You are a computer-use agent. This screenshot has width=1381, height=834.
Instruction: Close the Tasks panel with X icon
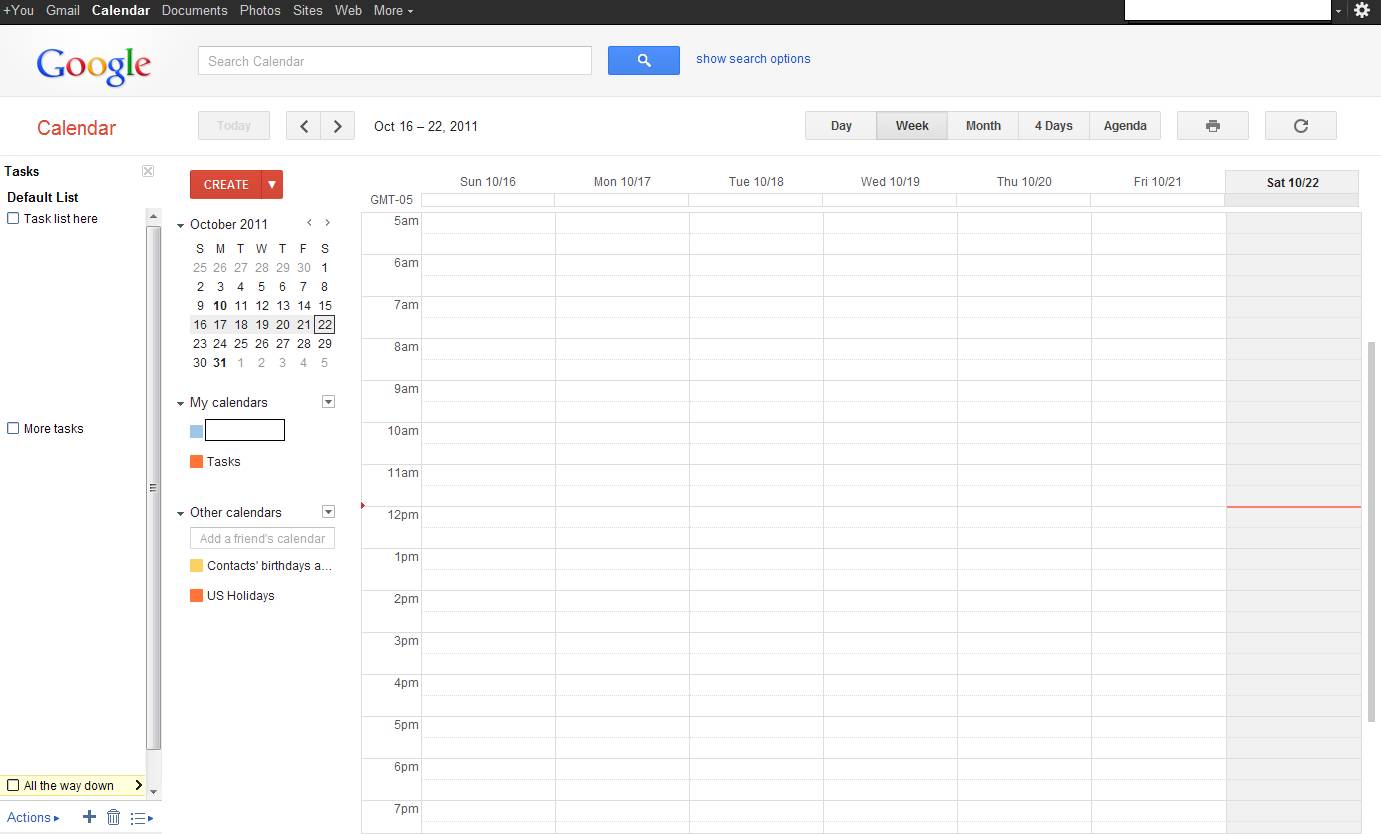point(148,171)
